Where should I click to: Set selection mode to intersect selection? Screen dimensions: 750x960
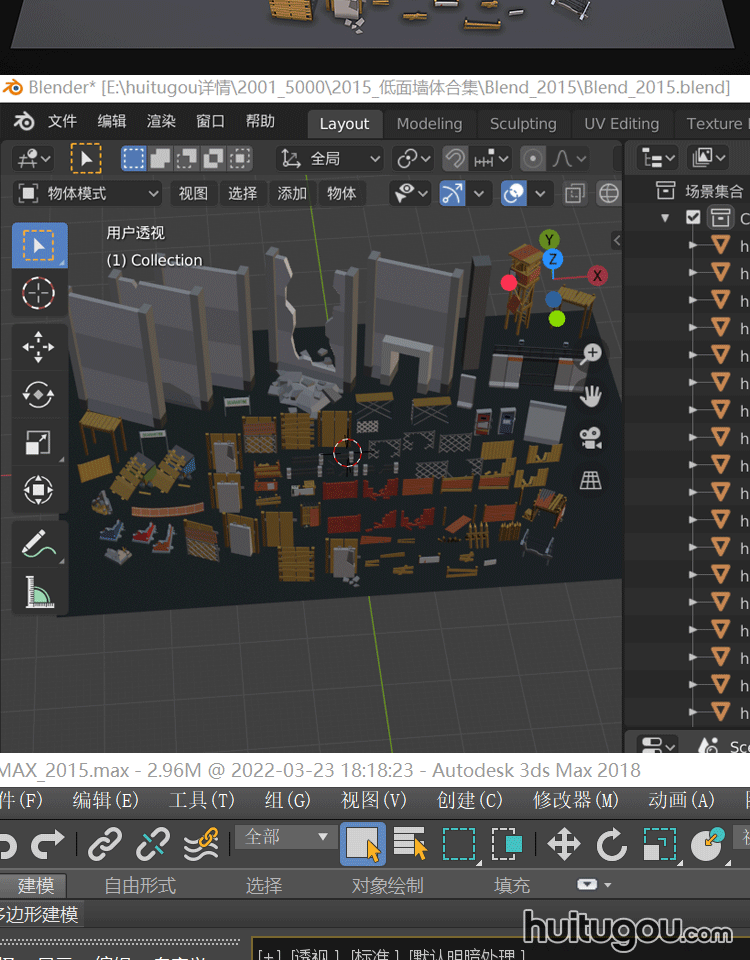click(x=240, y=159)
